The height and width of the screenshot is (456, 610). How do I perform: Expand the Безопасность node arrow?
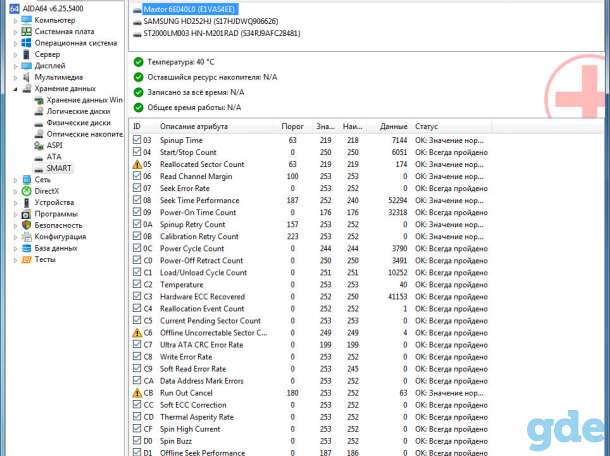pyautogui.click(x=16, y=225)
